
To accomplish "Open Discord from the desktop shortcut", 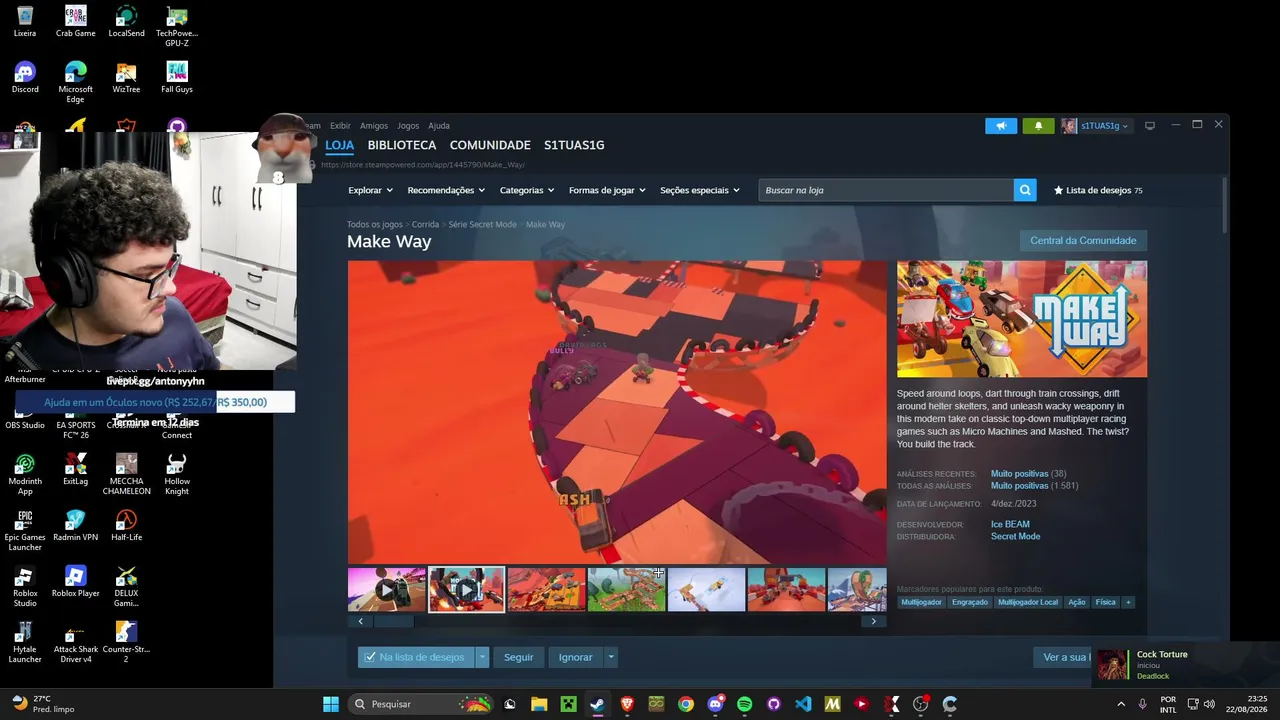I will click(25, 77).
